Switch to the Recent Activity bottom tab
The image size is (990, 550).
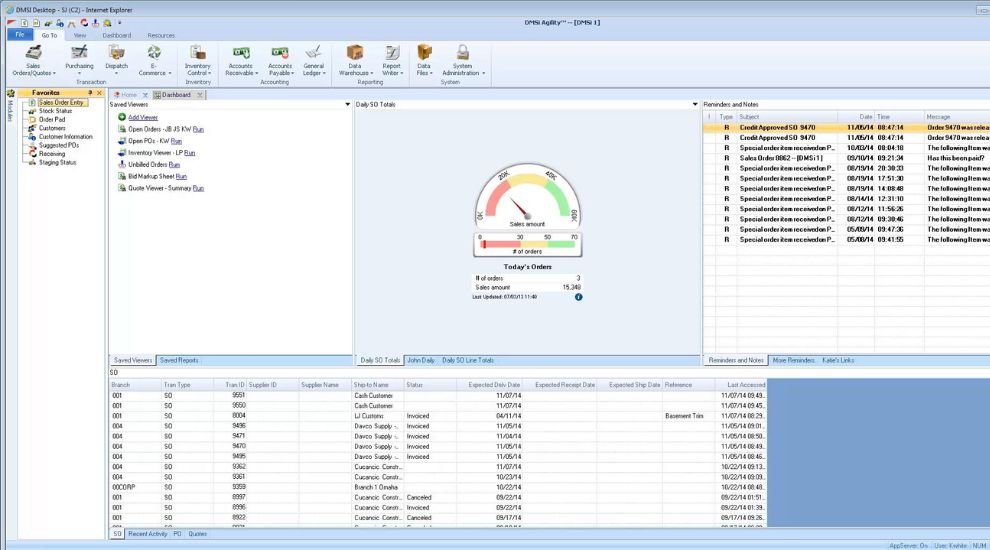coord(148,534)
